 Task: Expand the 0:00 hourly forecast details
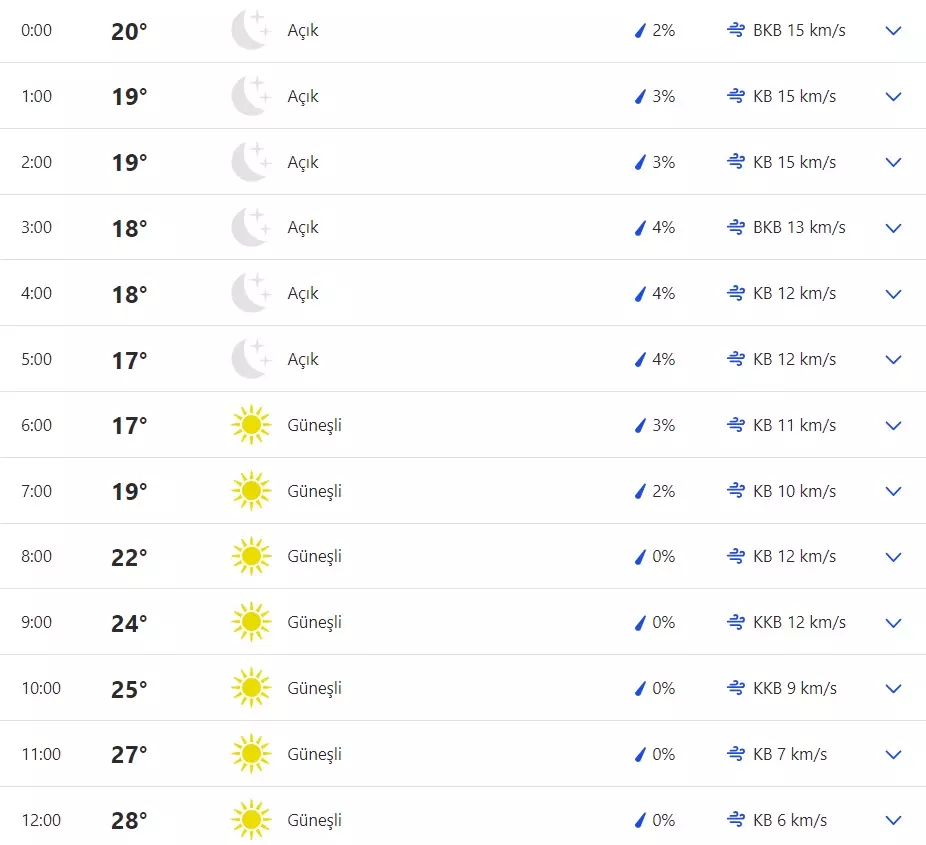pos(894,30)
